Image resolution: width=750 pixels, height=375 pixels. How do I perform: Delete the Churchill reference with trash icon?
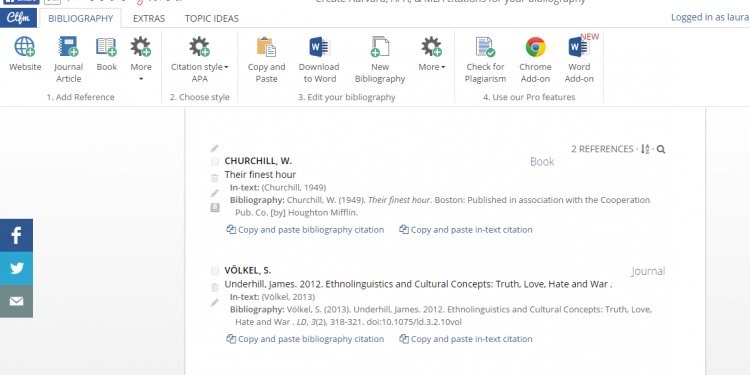click(215, 178)
